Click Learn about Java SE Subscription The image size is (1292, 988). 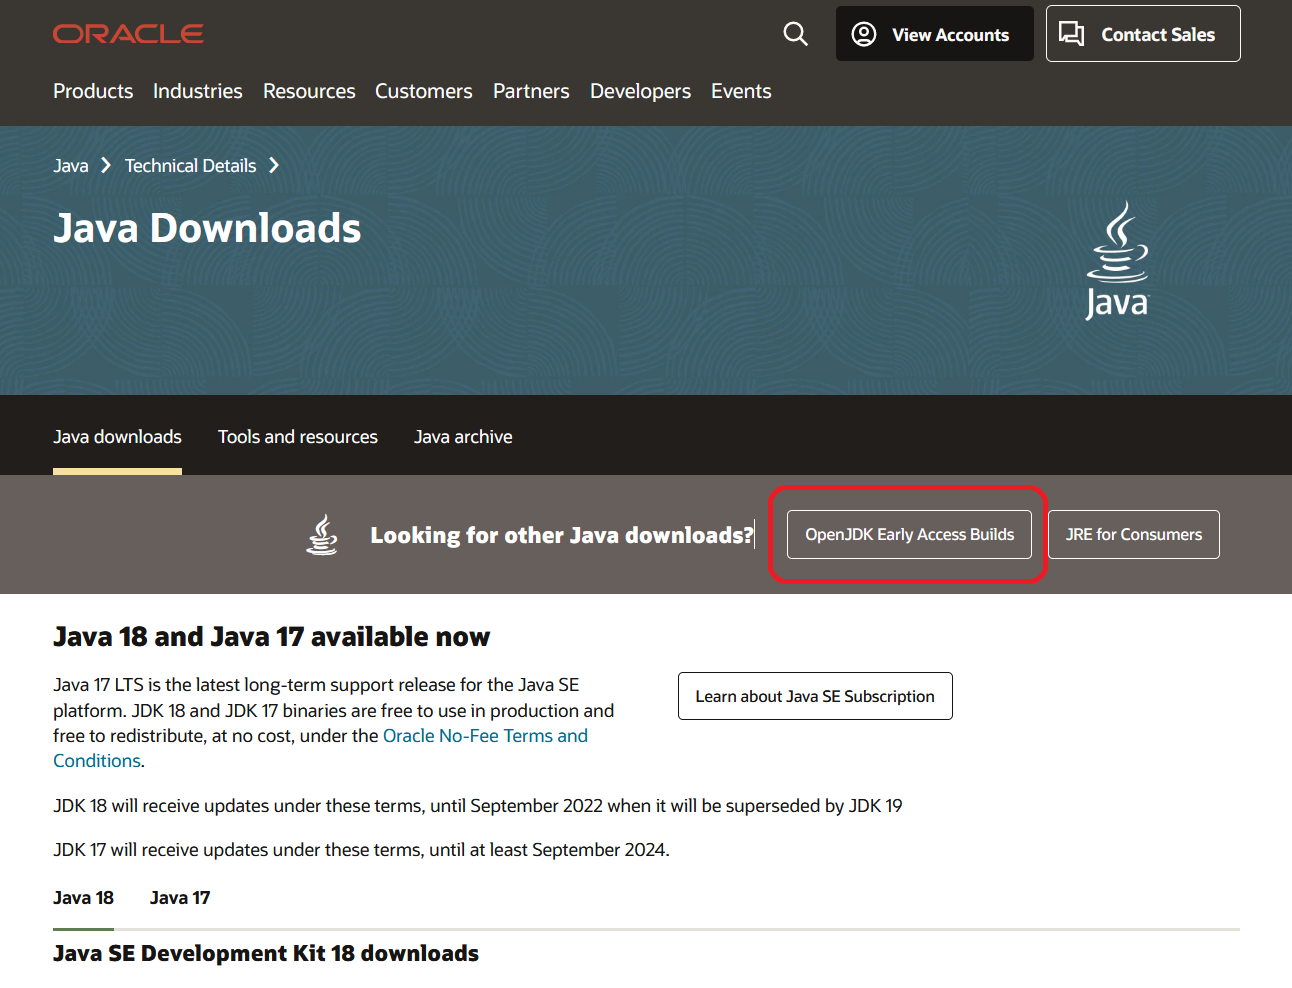click(x=815, y=696)
